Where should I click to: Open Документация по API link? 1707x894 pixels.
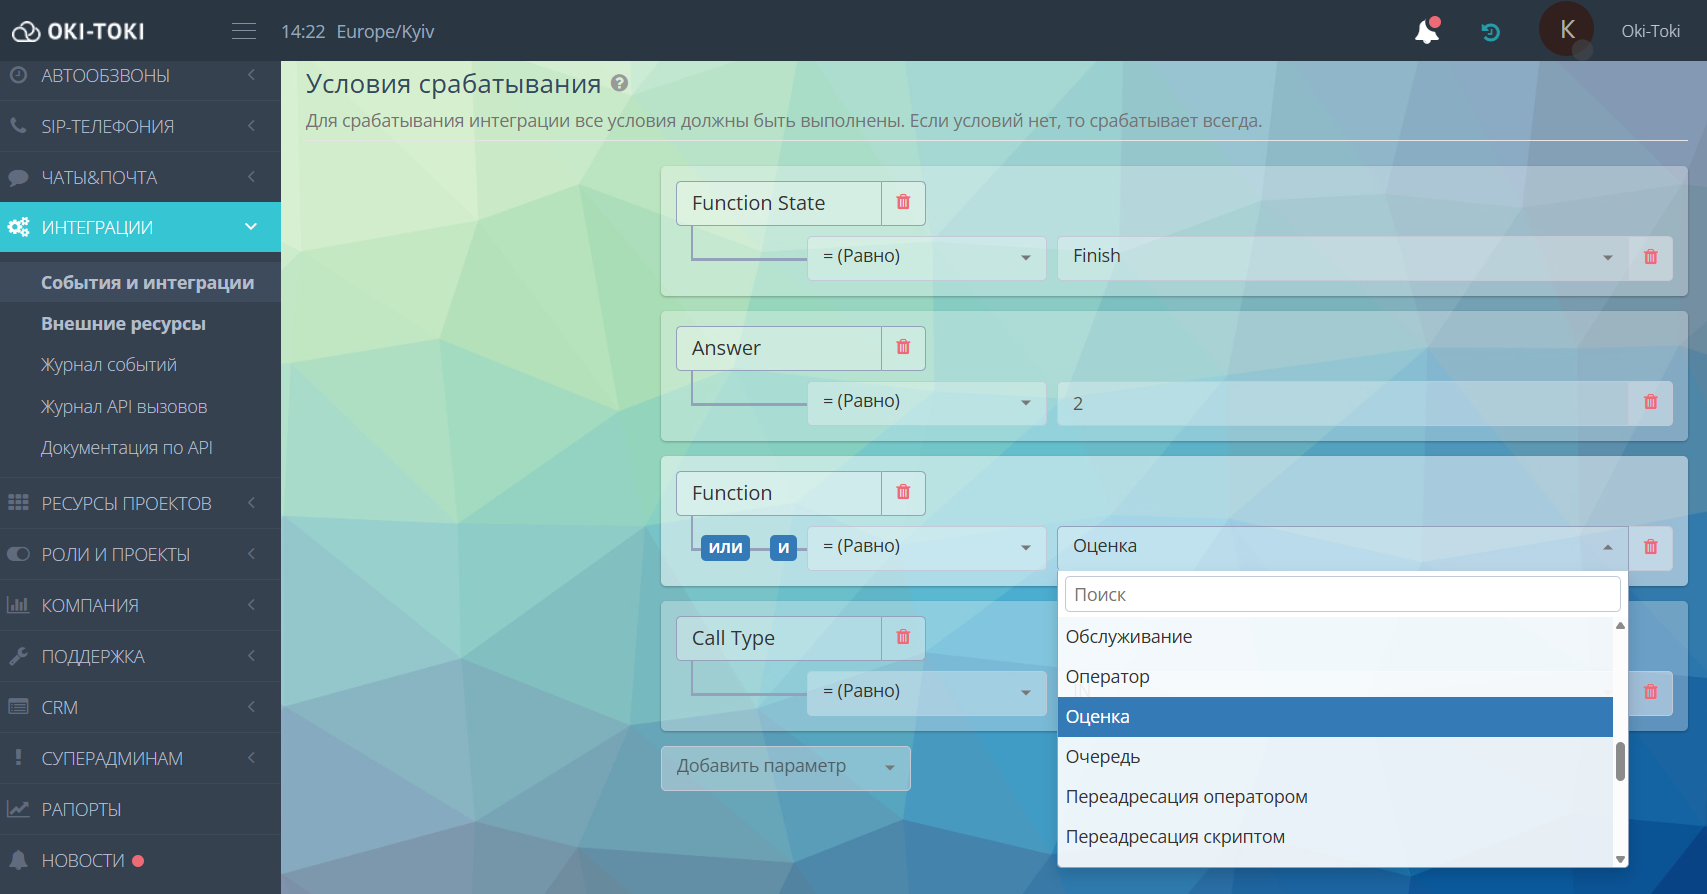pos(127,448)
